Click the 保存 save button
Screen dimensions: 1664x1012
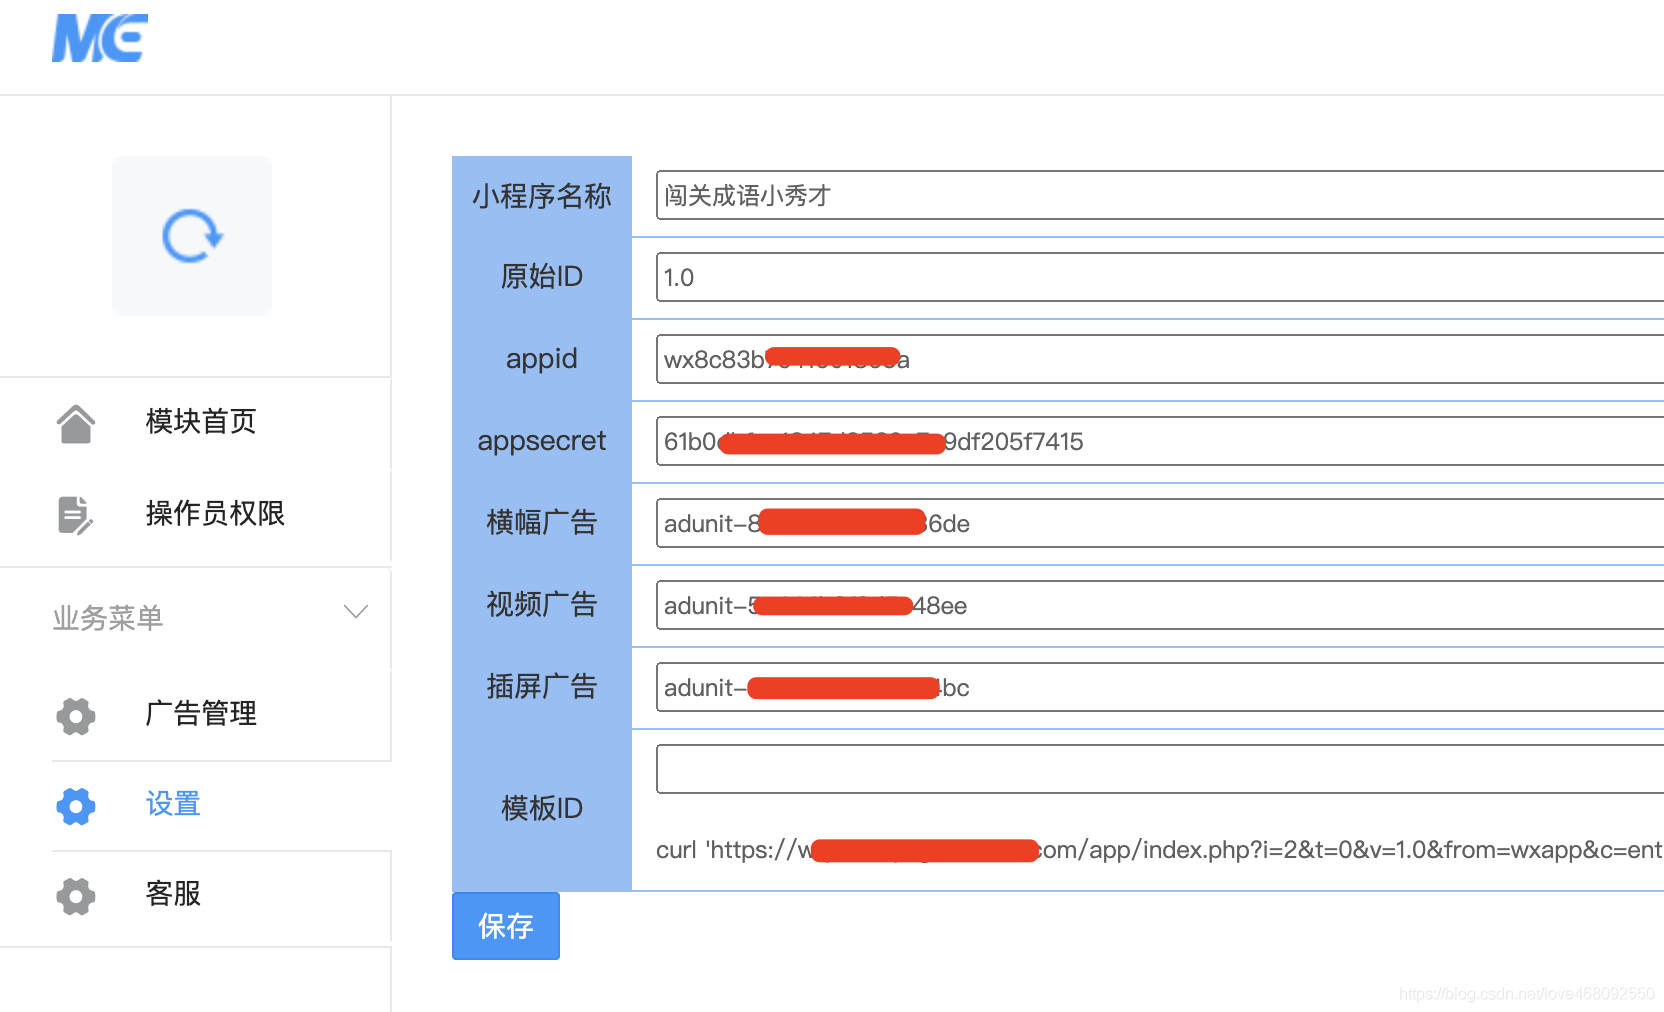click(506, 926)
